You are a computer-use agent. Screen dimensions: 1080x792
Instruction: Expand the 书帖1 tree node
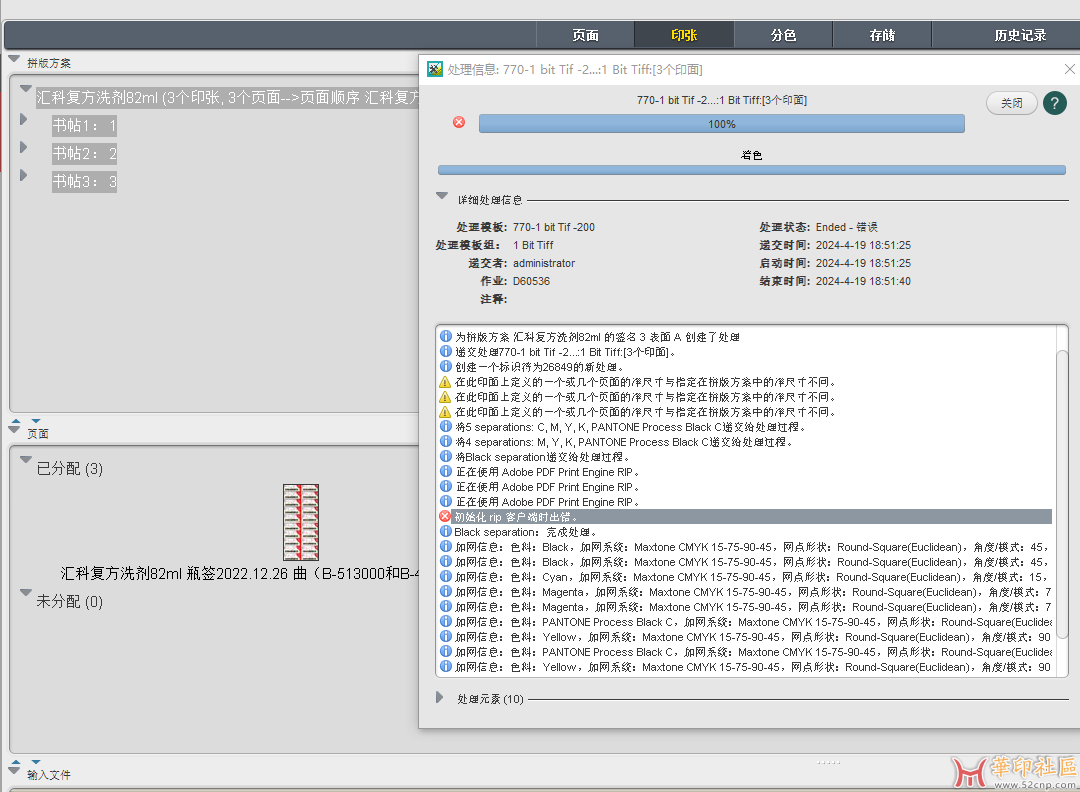click(x=23, y=119)
